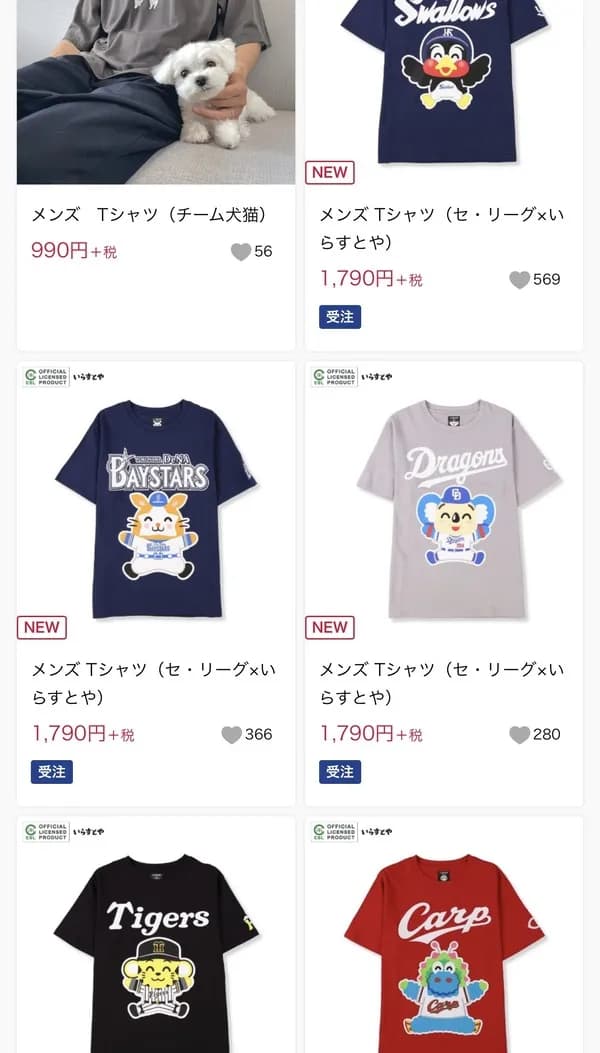
Task: Click the NEW badge on the BAYSTARS card
Action: [x=42, y=627]
